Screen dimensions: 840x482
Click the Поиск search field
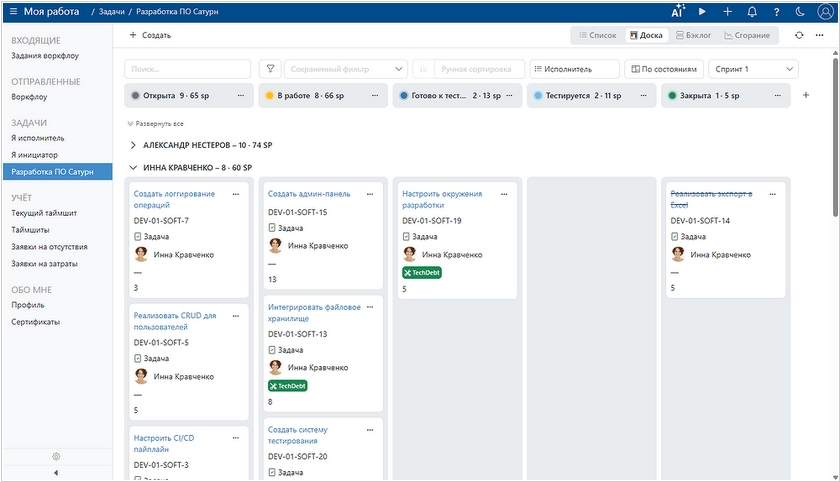tap(187, 69)
